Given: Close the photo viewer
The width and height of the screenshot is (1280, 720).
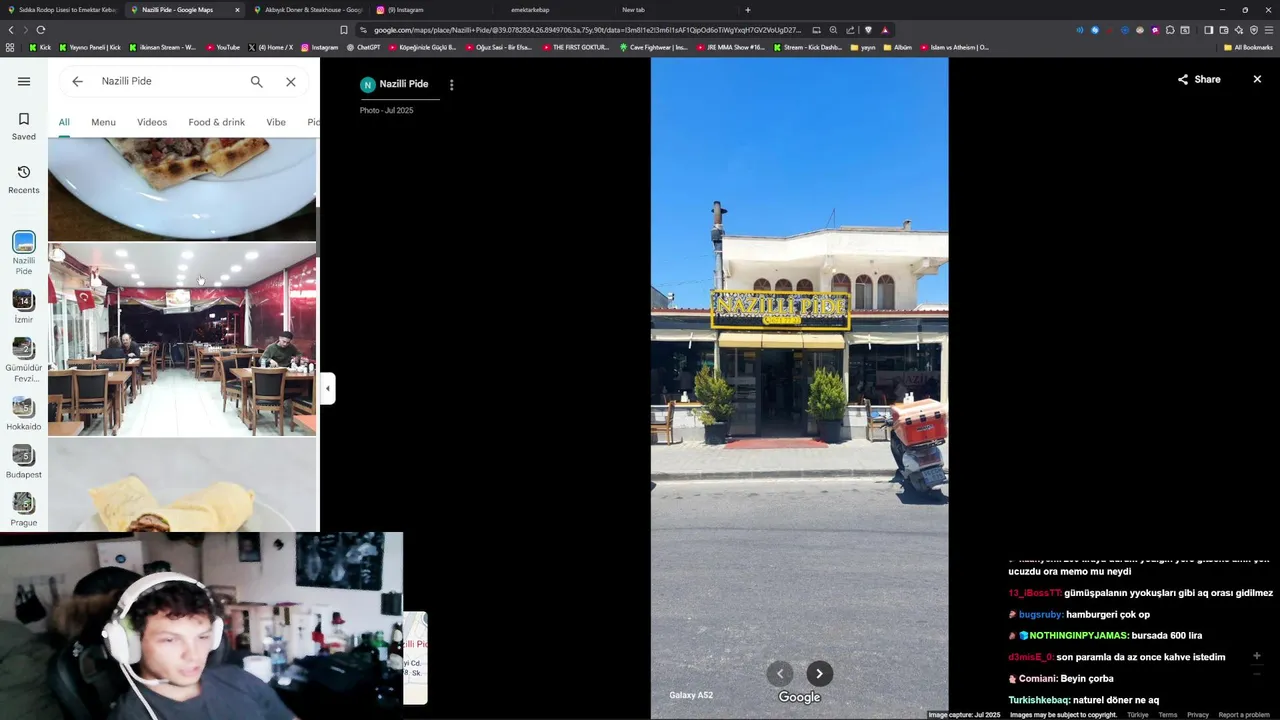Looking at the screenshot, I should click(x=1257, y=79).
